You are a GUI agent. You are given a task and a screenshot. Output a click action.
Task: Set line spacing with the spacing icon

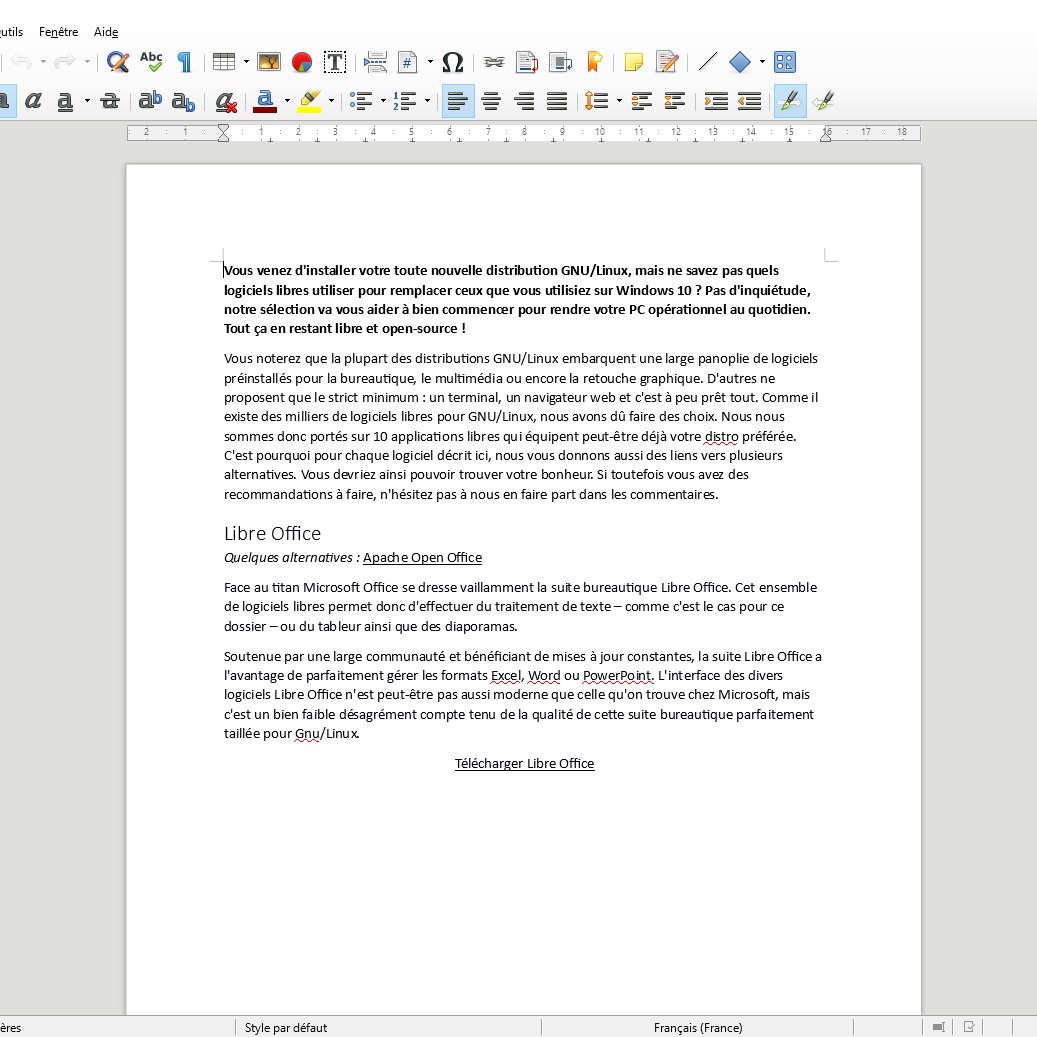(x=597, y=101)
